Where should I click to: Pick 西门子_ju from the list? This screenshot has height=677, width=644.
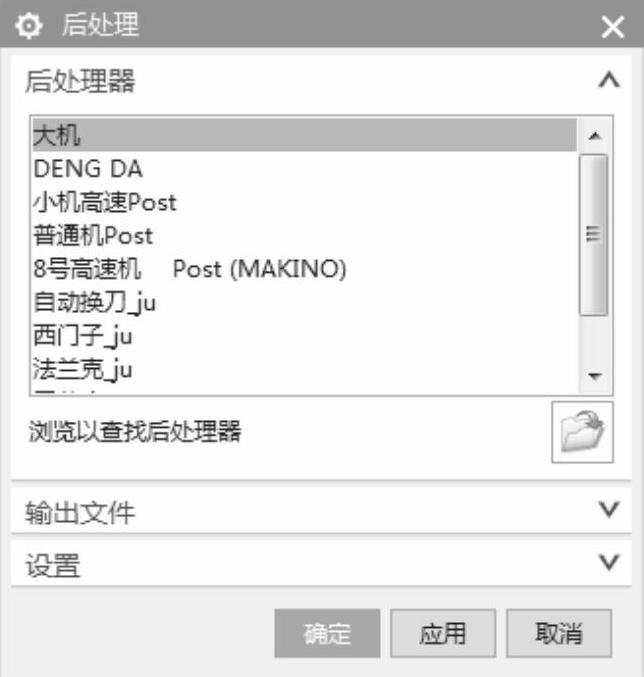coord(305,336)
